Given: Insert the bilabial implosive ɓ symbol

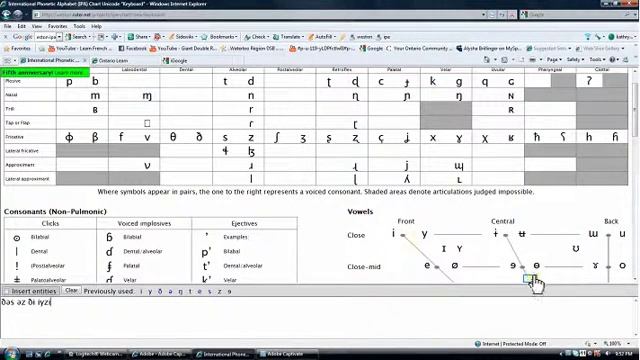Looking at the screenshot, I should 109,237.
